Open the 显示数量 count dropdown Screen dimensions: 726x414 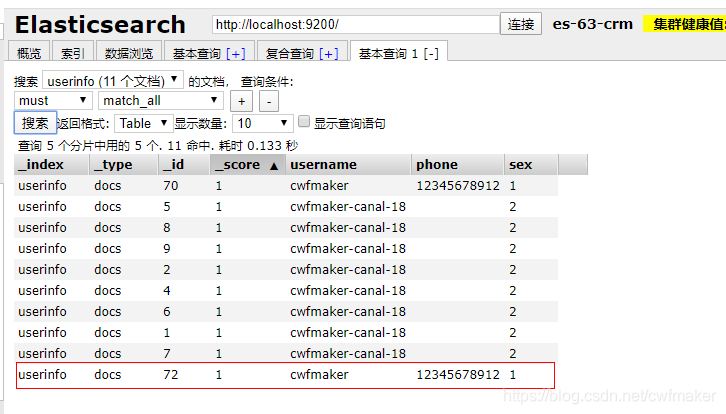tap(263, 123)
